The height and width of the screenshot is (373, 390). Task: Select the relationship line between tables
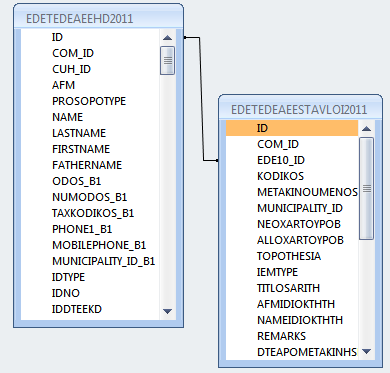(201, 100)
